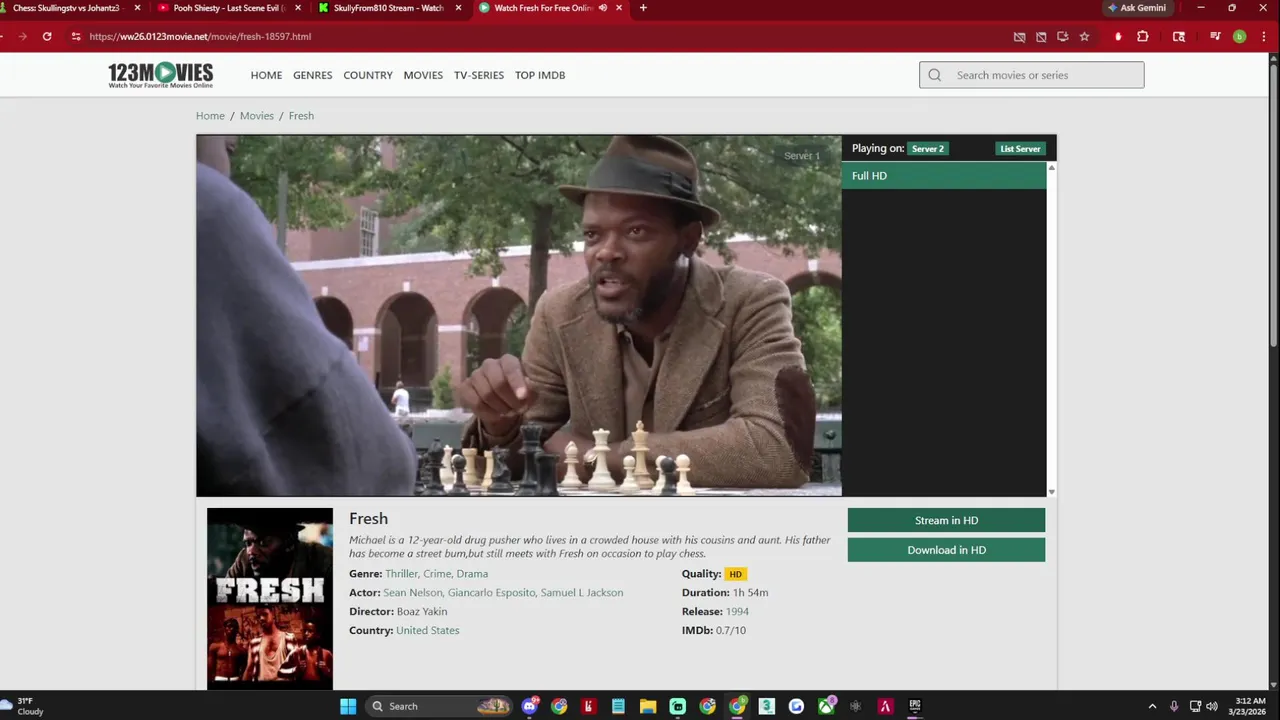Go to HOME in the navigation
This screenshot has width=1280, height=720.
[x=266, y=75]
